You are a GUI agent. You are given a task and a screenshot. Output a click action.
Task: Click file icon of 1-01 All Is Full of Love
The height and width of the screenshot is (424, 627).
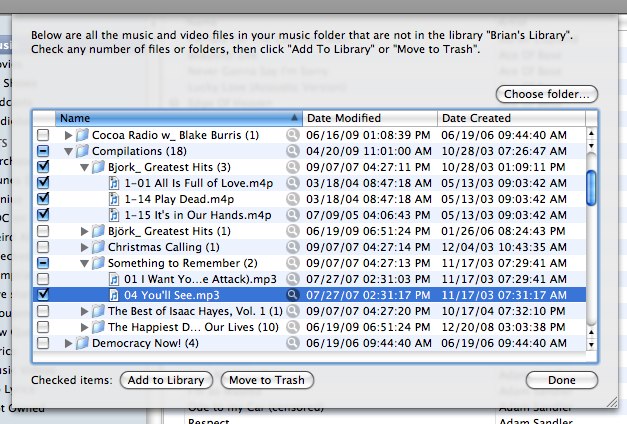click(x=114, y=183)
